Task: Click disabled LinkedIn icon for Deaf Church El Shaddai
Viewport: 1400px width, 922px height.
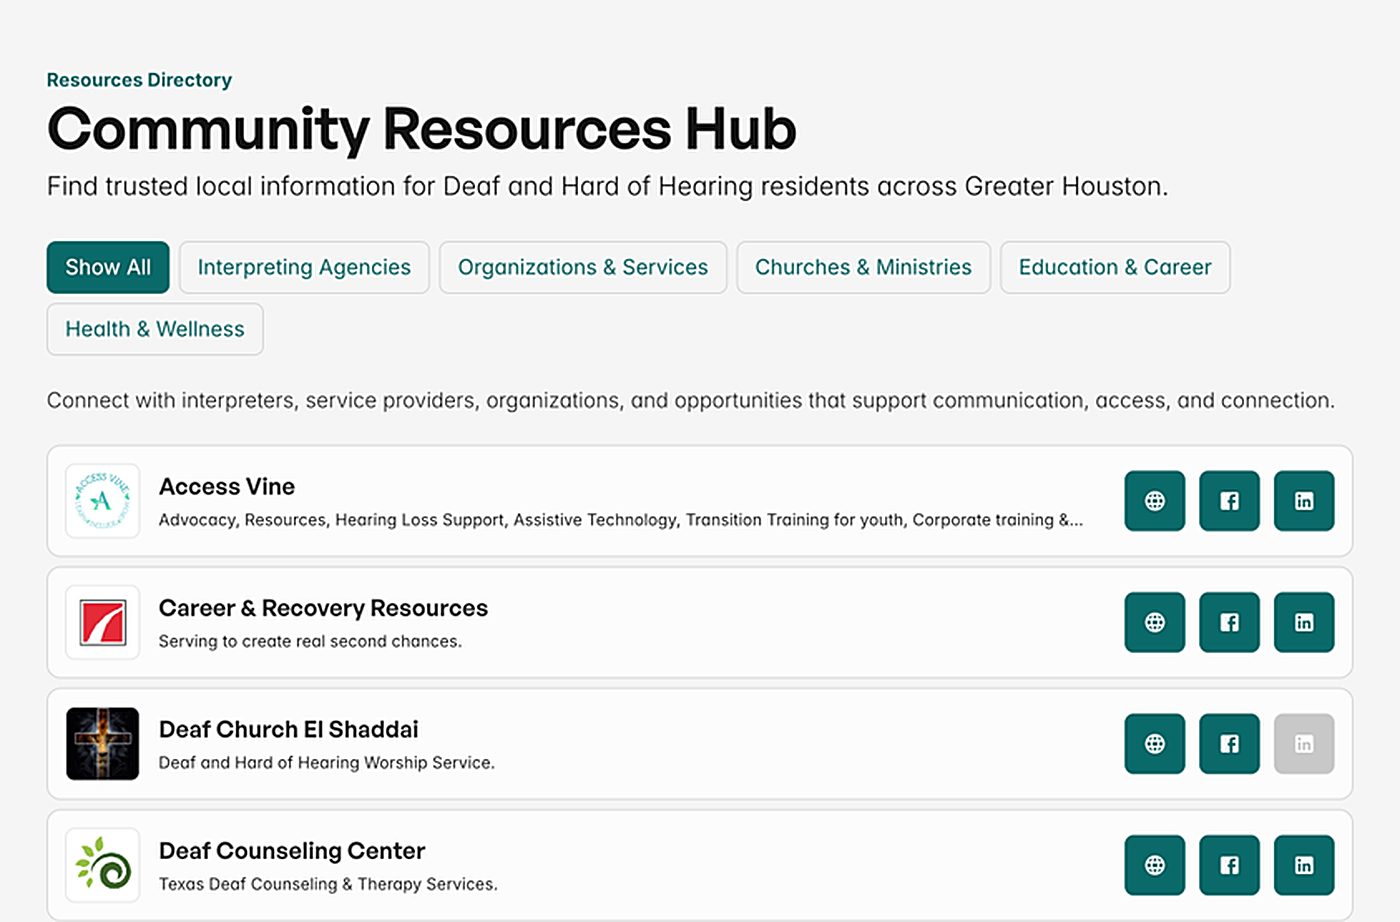Action: point(1304,744)
